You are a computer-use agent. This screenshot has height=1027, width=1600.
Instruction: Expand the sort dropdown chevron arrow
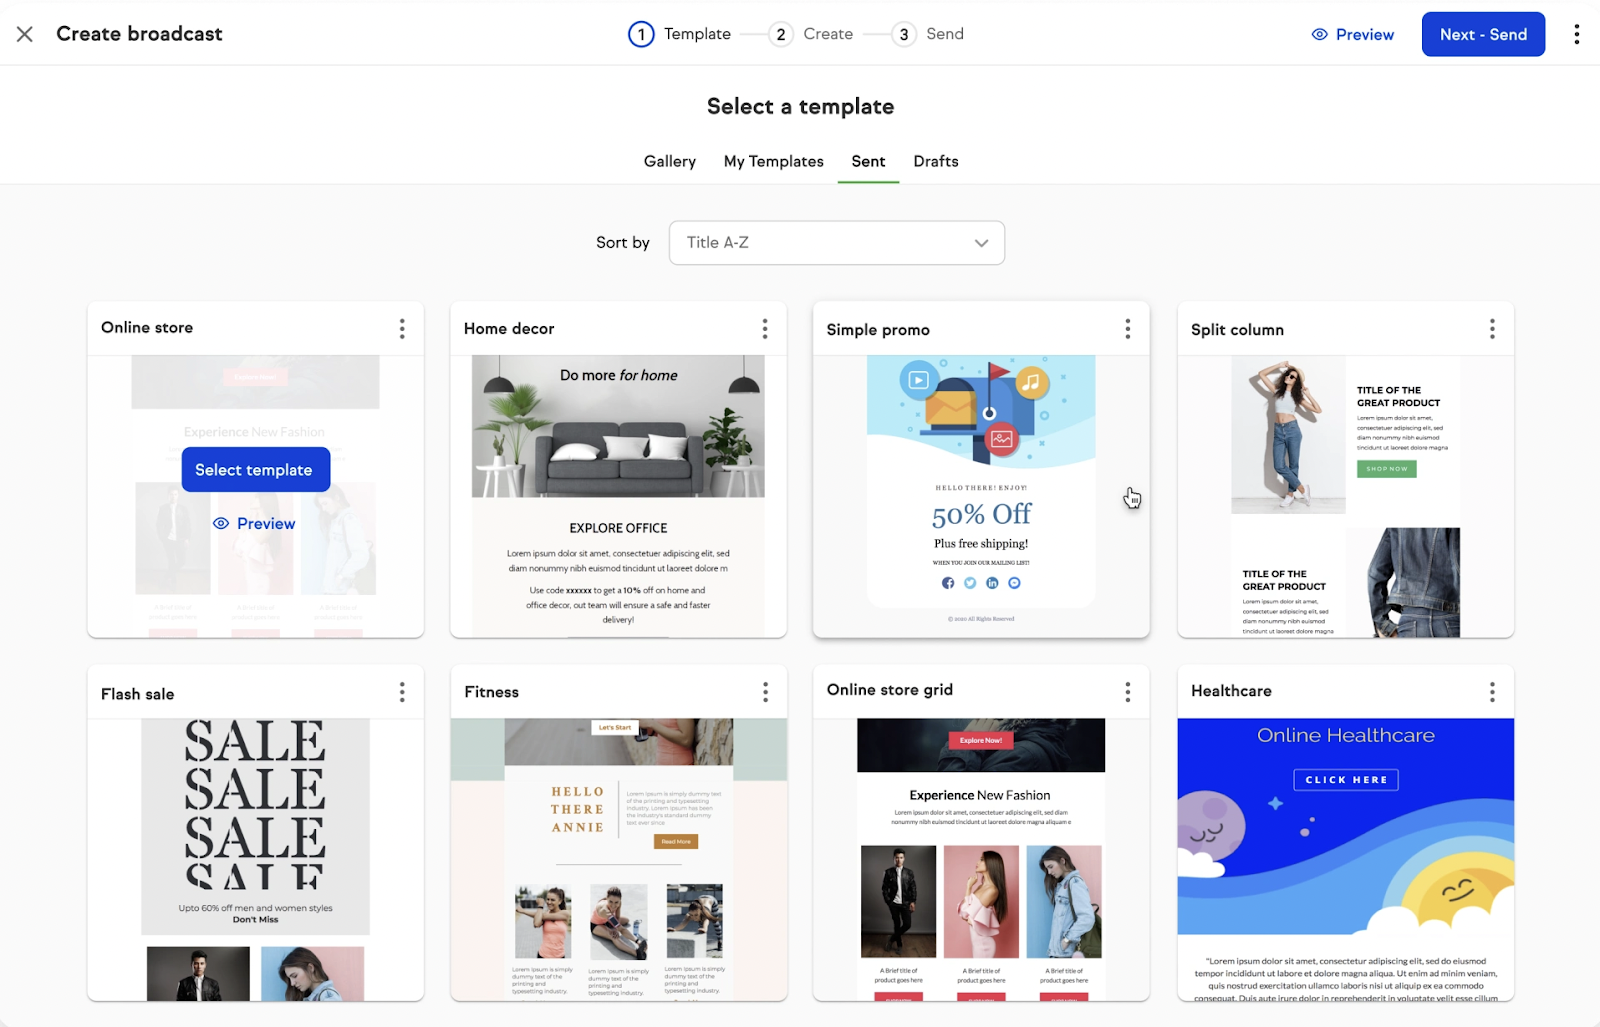point(981,243)
